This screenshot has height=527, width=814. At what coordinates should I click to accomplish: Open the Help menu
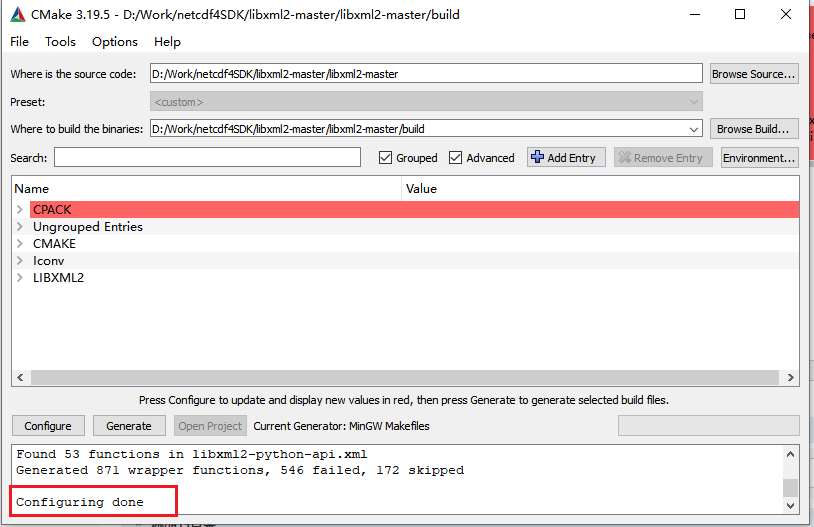(167, 42)
